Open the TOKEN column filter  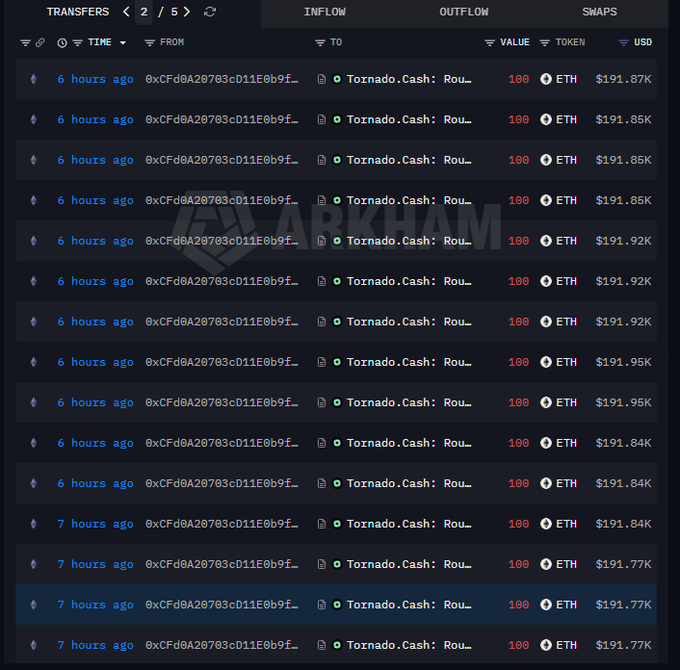pos(545,42)
